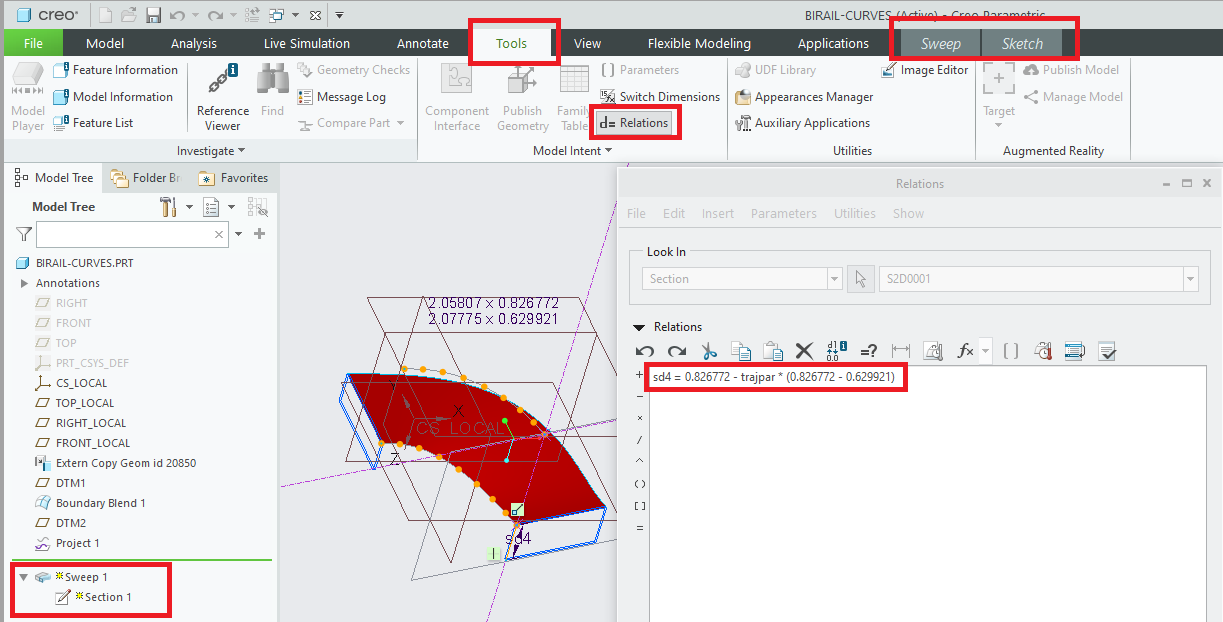Switch to the Analysis ribbon tab
1223x622 pixels.
pyautogui.click(x=193, y=43)
